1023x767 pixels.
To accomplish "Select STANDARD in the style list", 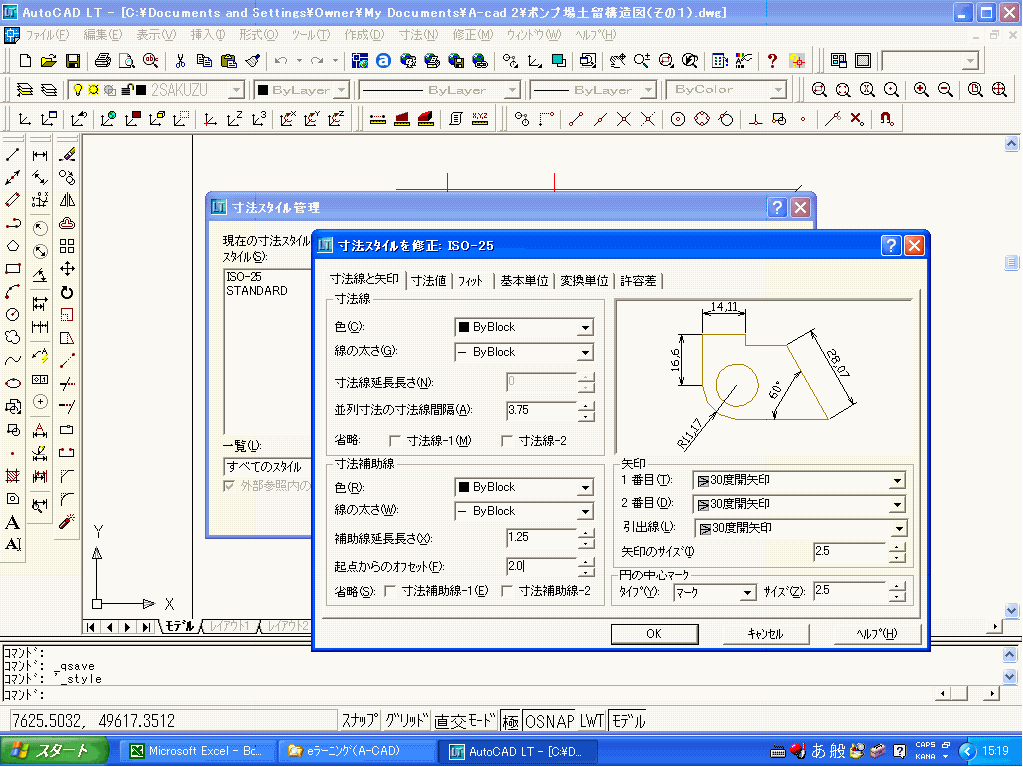I will pos(256,291).
